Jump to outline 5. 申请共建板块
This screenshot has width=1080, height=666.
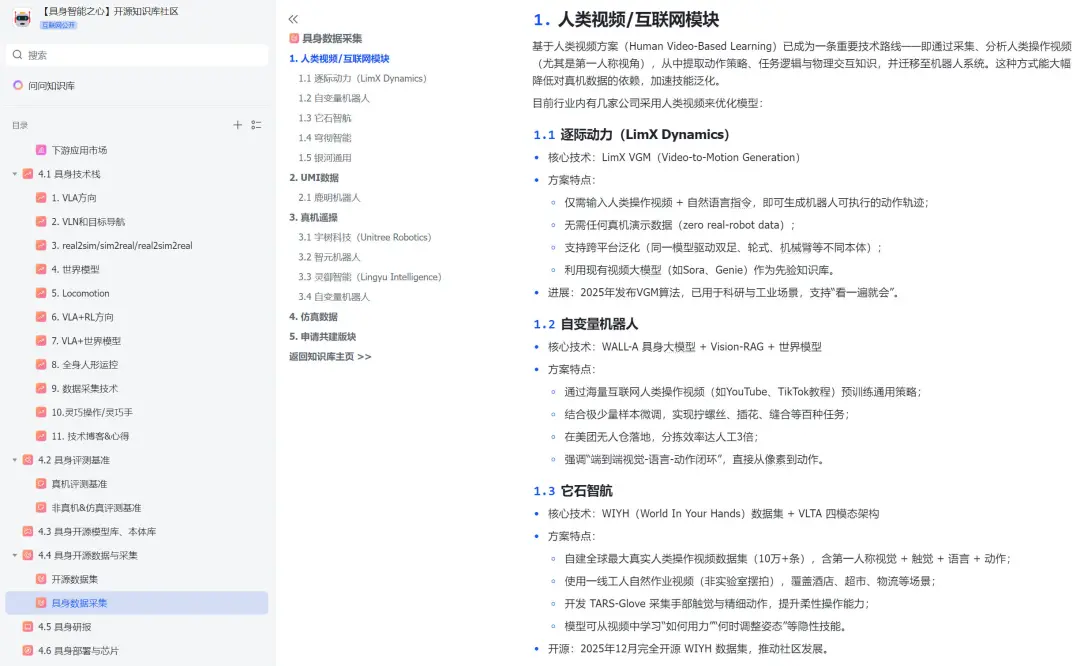pos(322,337)
